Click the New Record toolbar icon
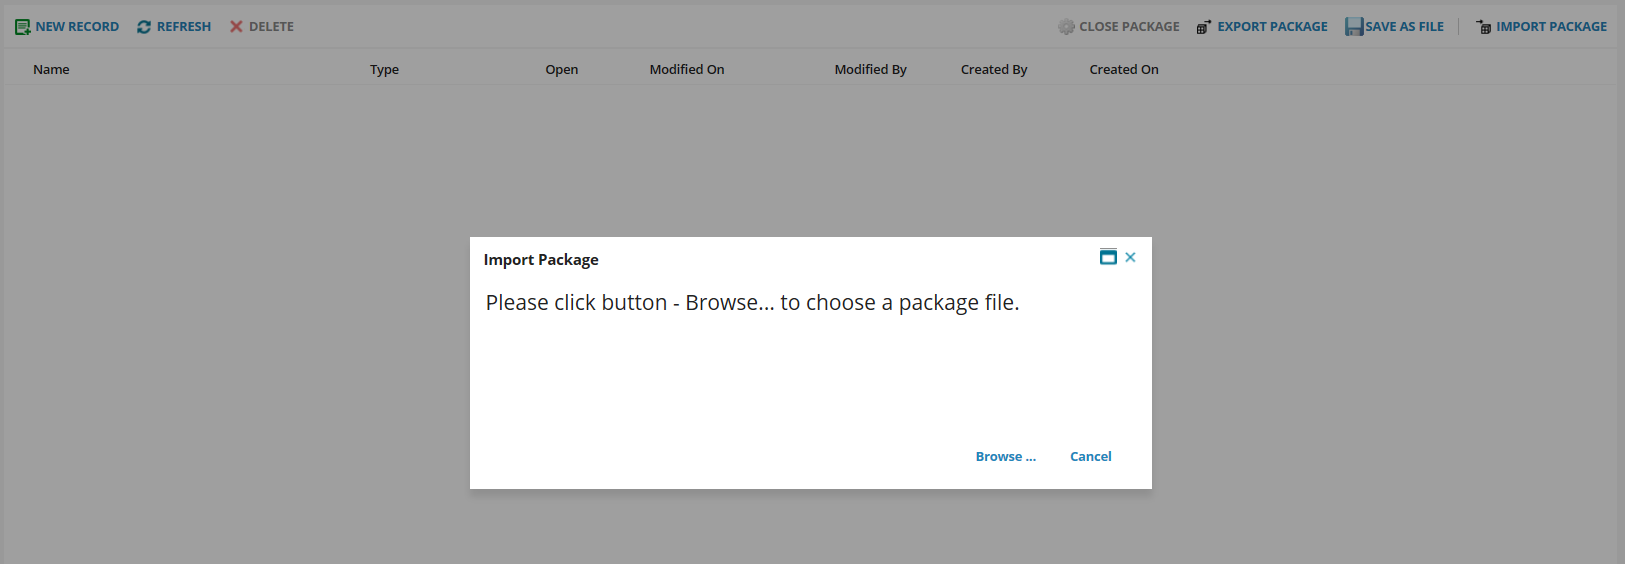This screenshot has width=1625, height=564. coord(22,27)
